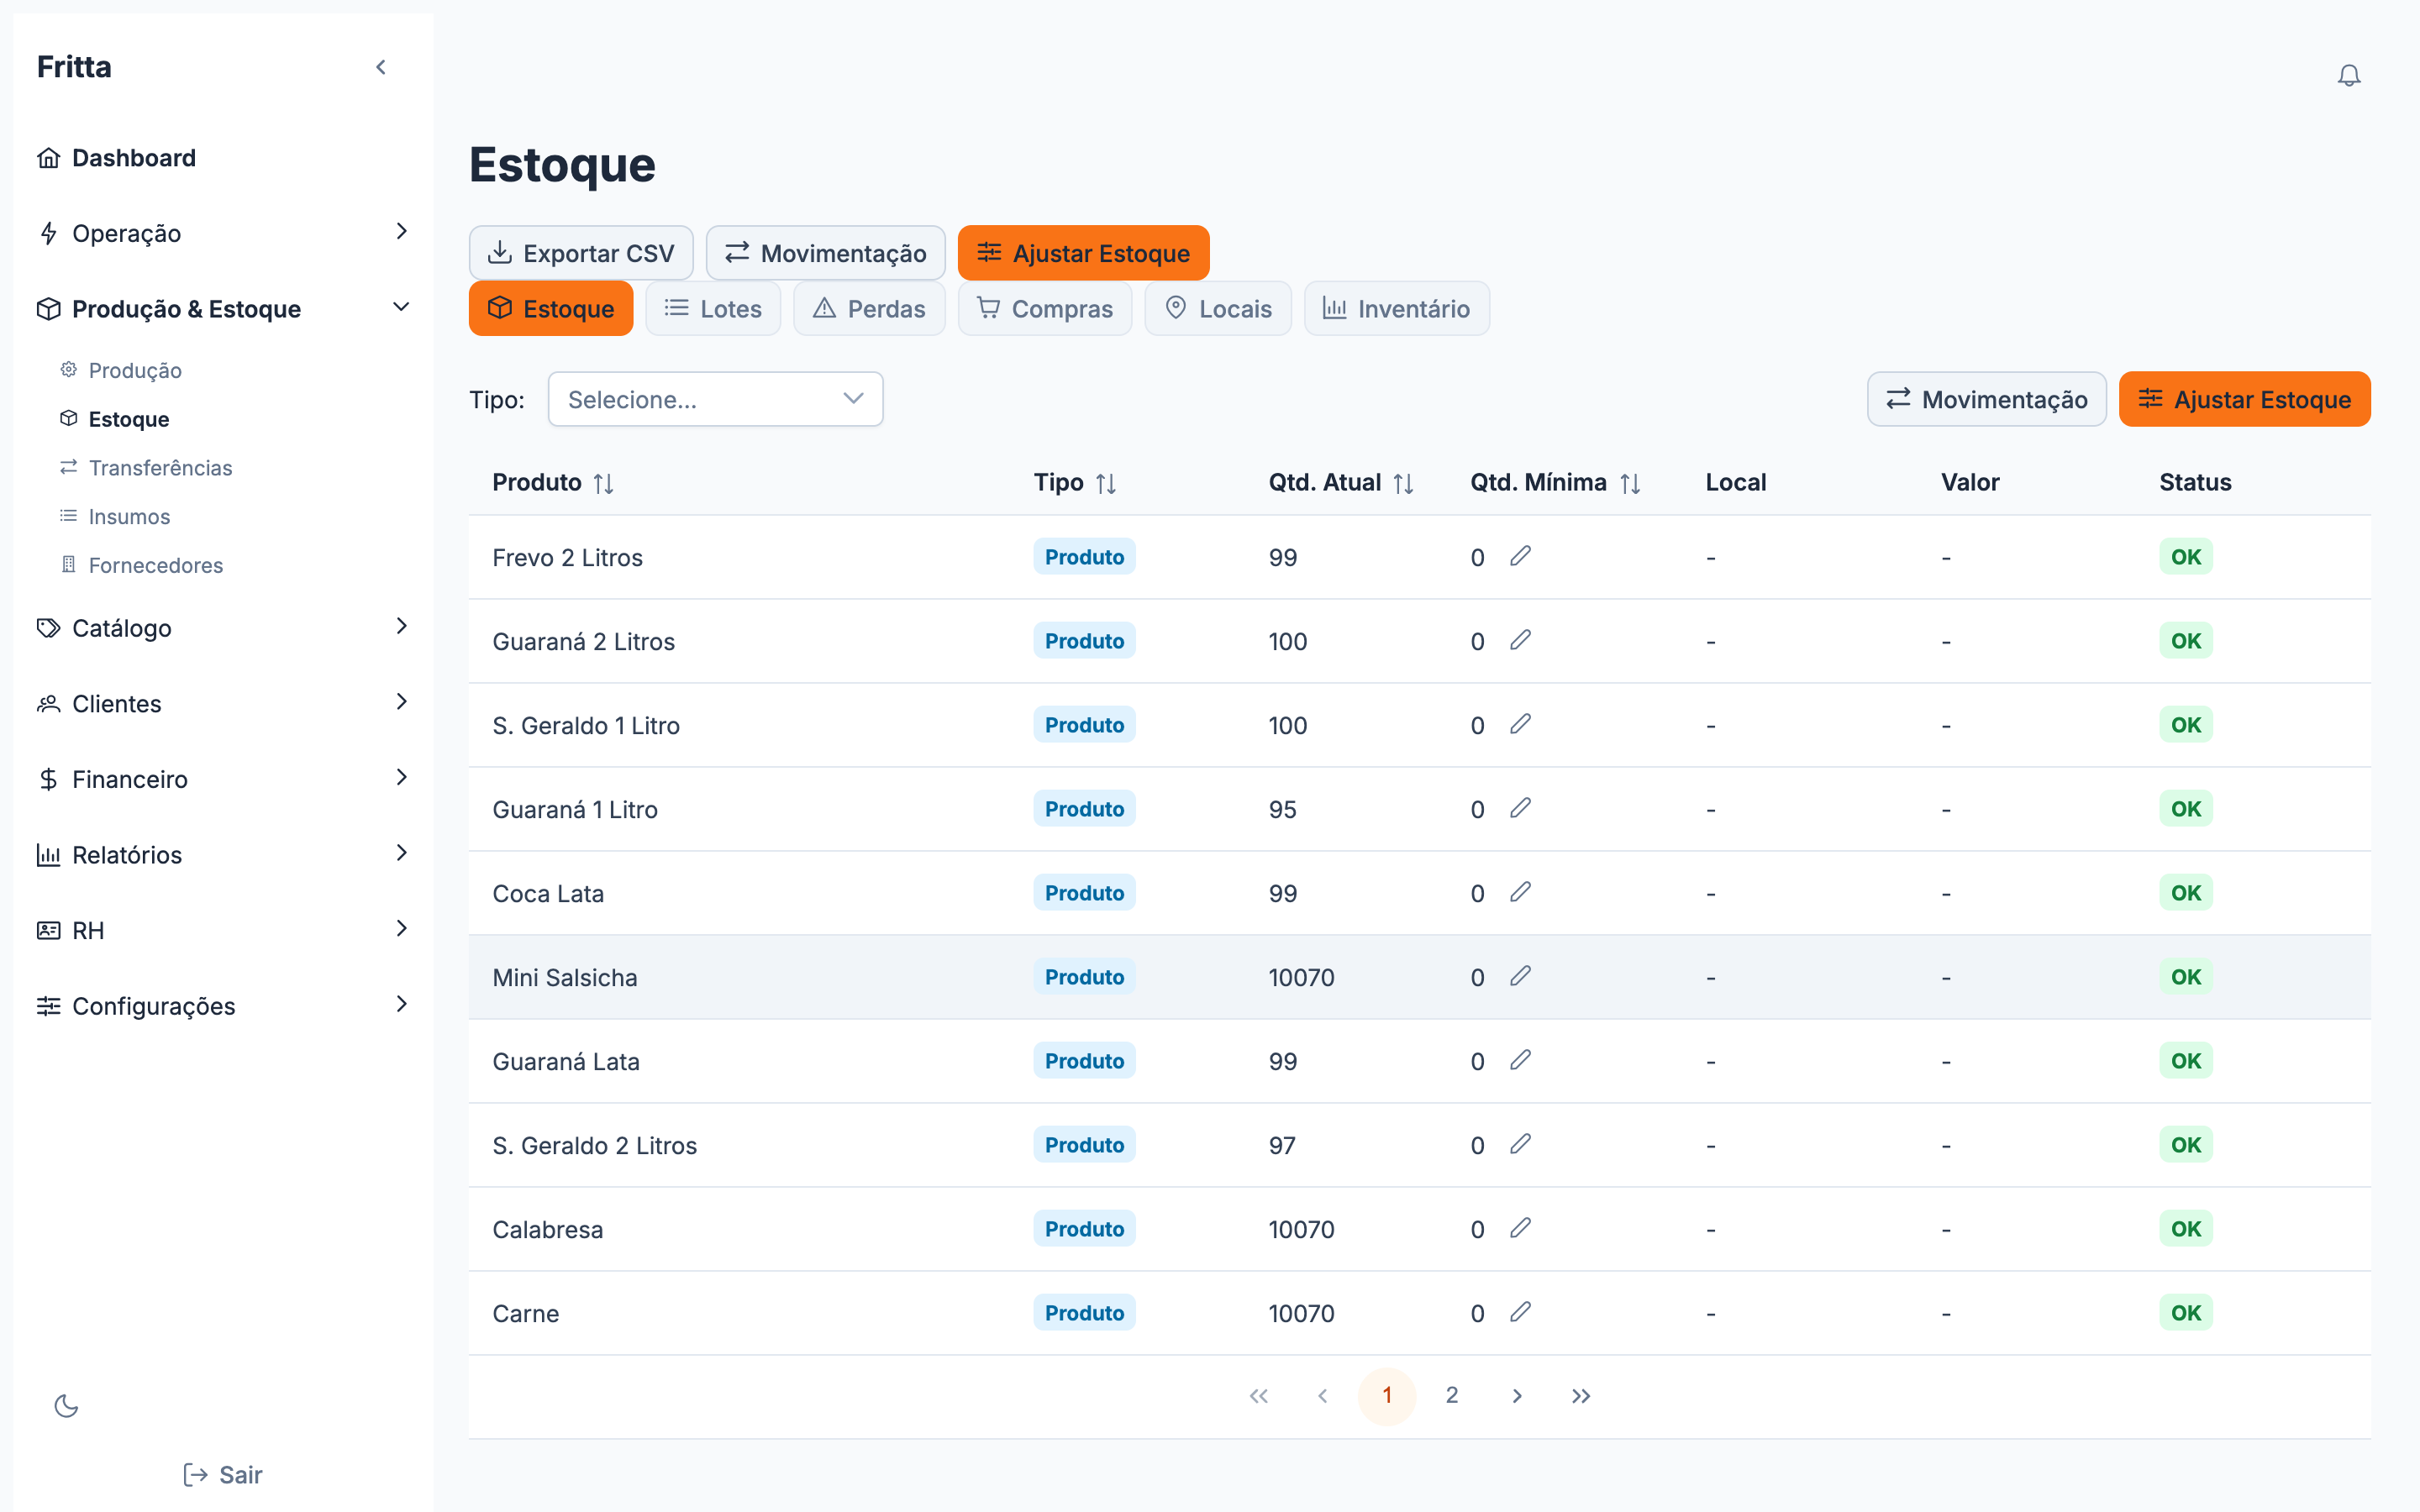Switch to the Lotes tab
2420x1512 pixels.
pos(713,308)
